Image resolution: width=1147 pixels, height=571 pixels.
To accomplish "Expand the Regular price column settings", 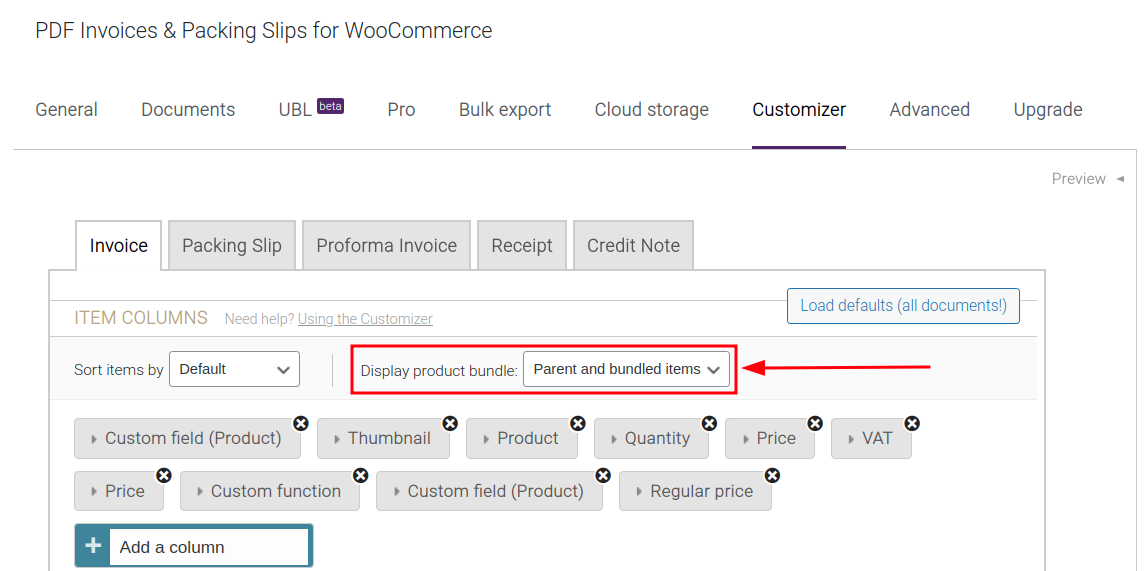I will click(695, 491).
